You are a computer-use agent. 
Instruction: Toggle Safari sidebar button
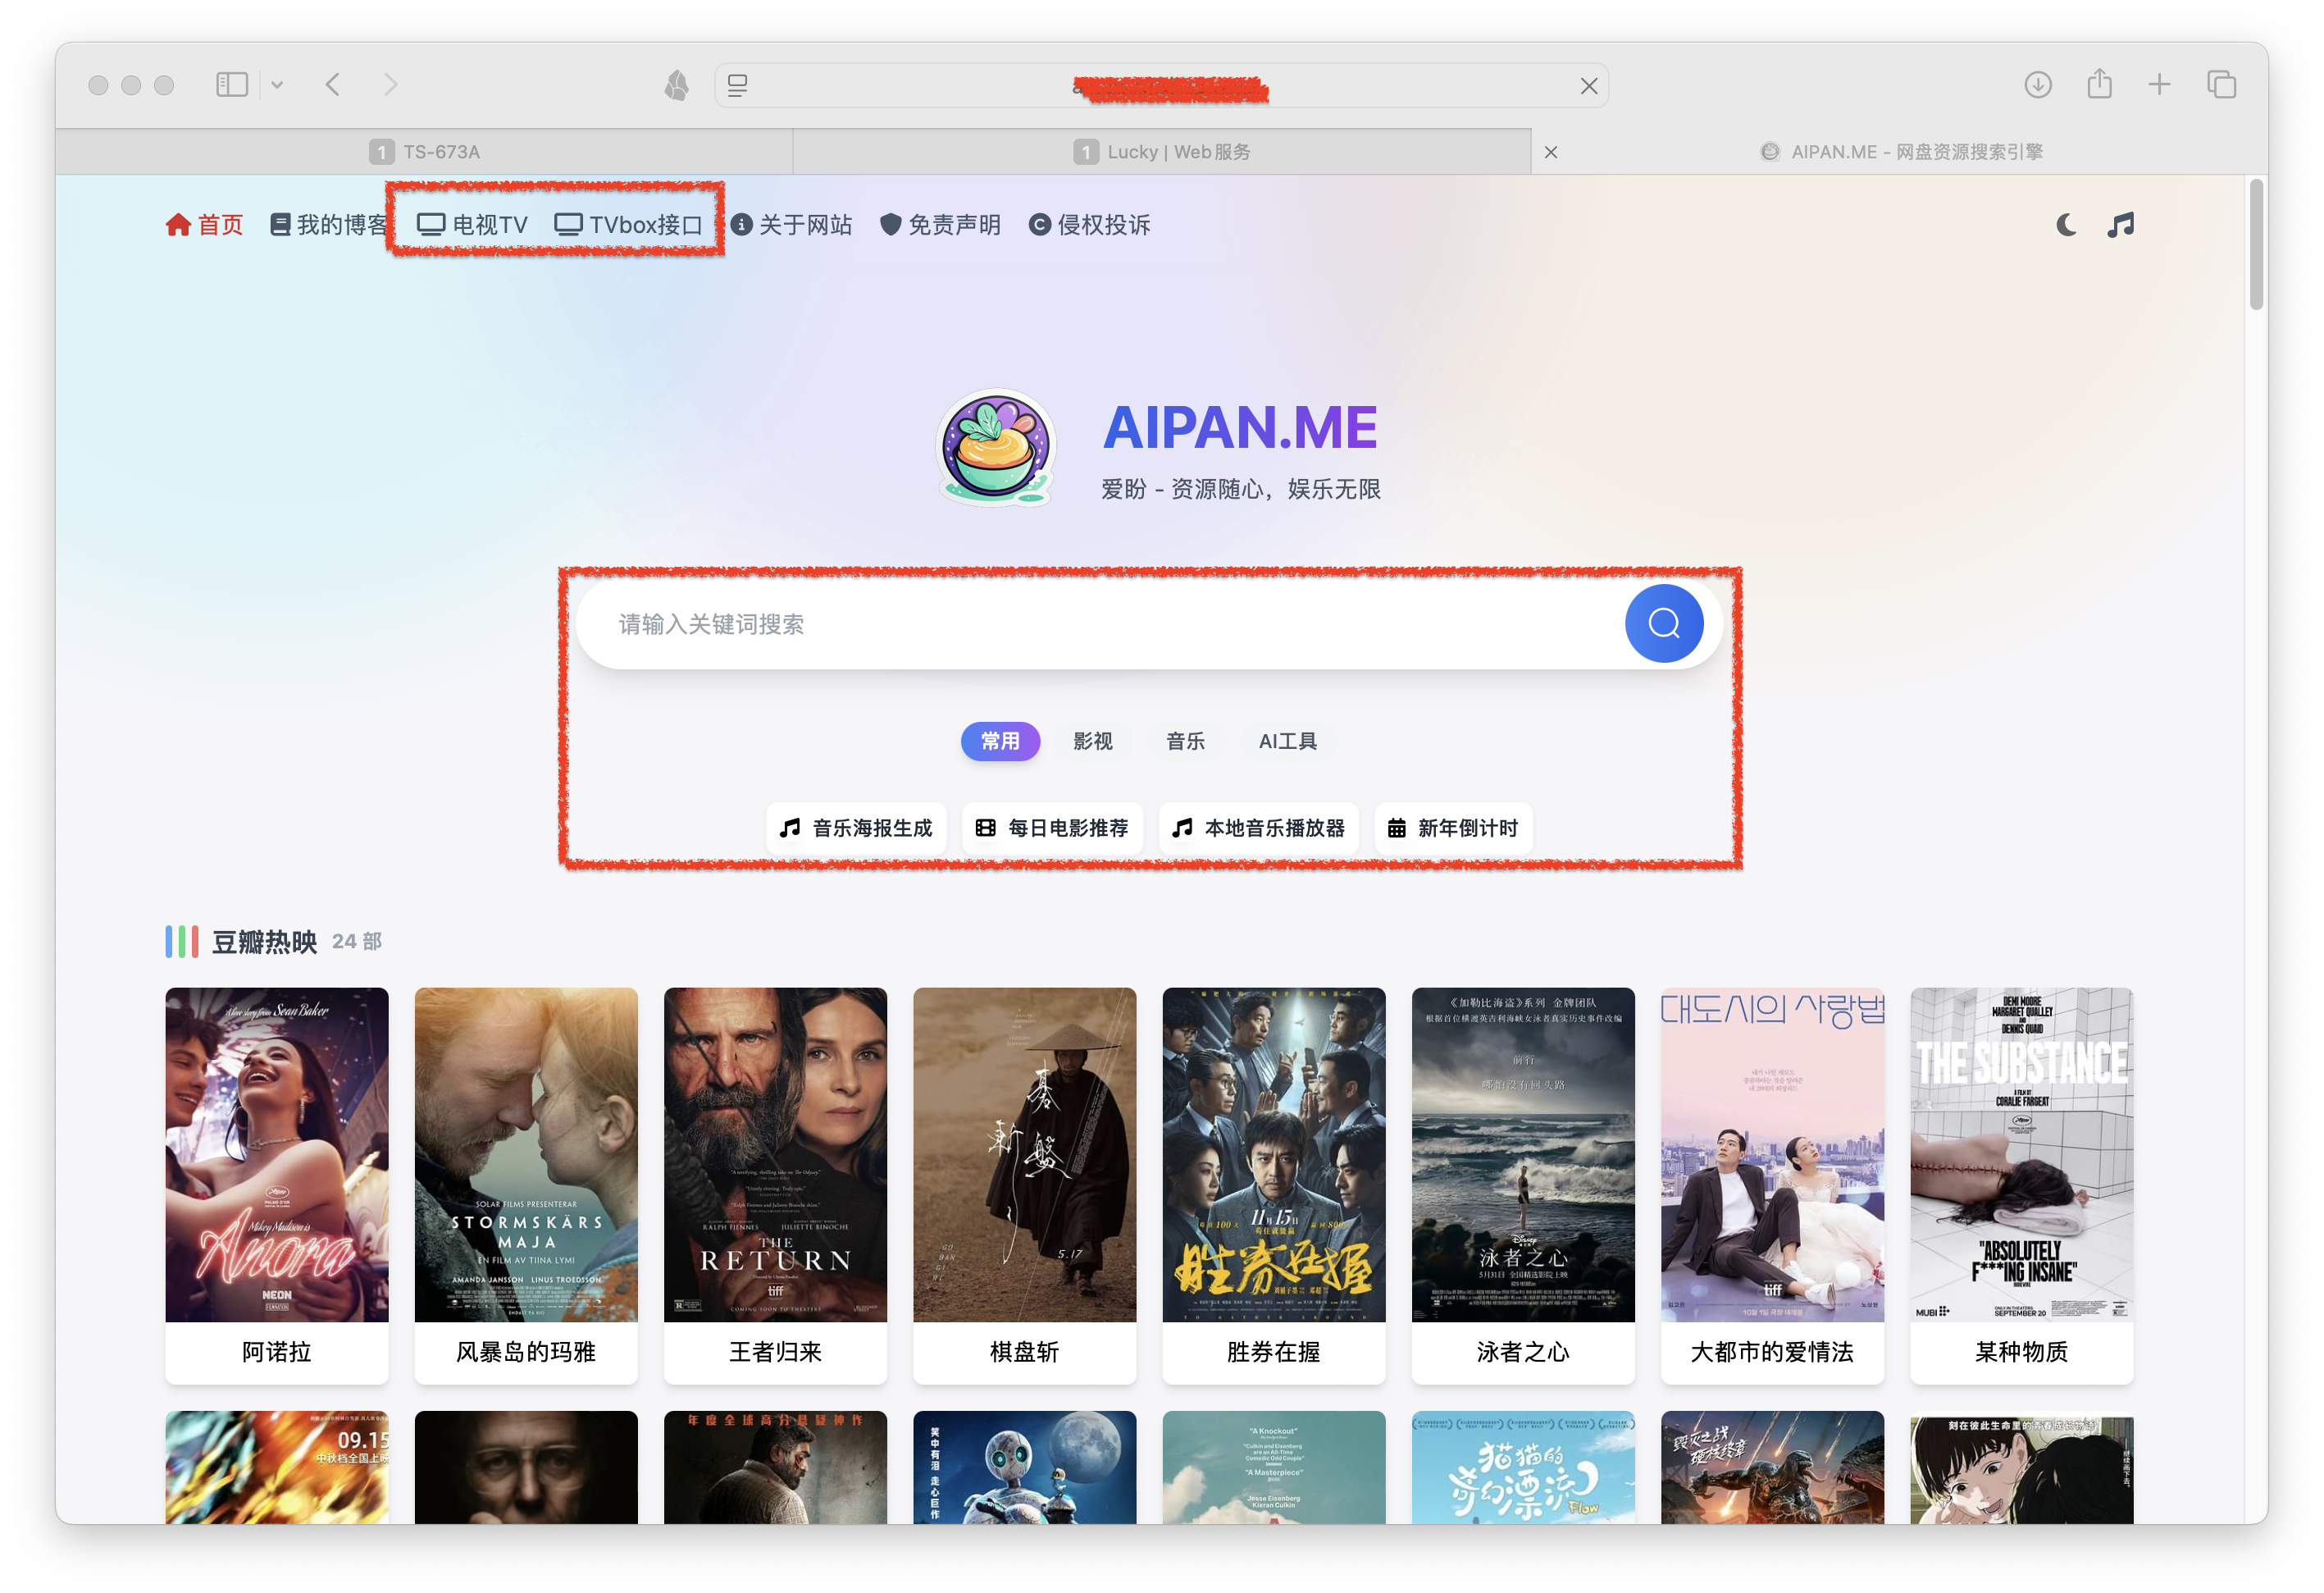231,85
